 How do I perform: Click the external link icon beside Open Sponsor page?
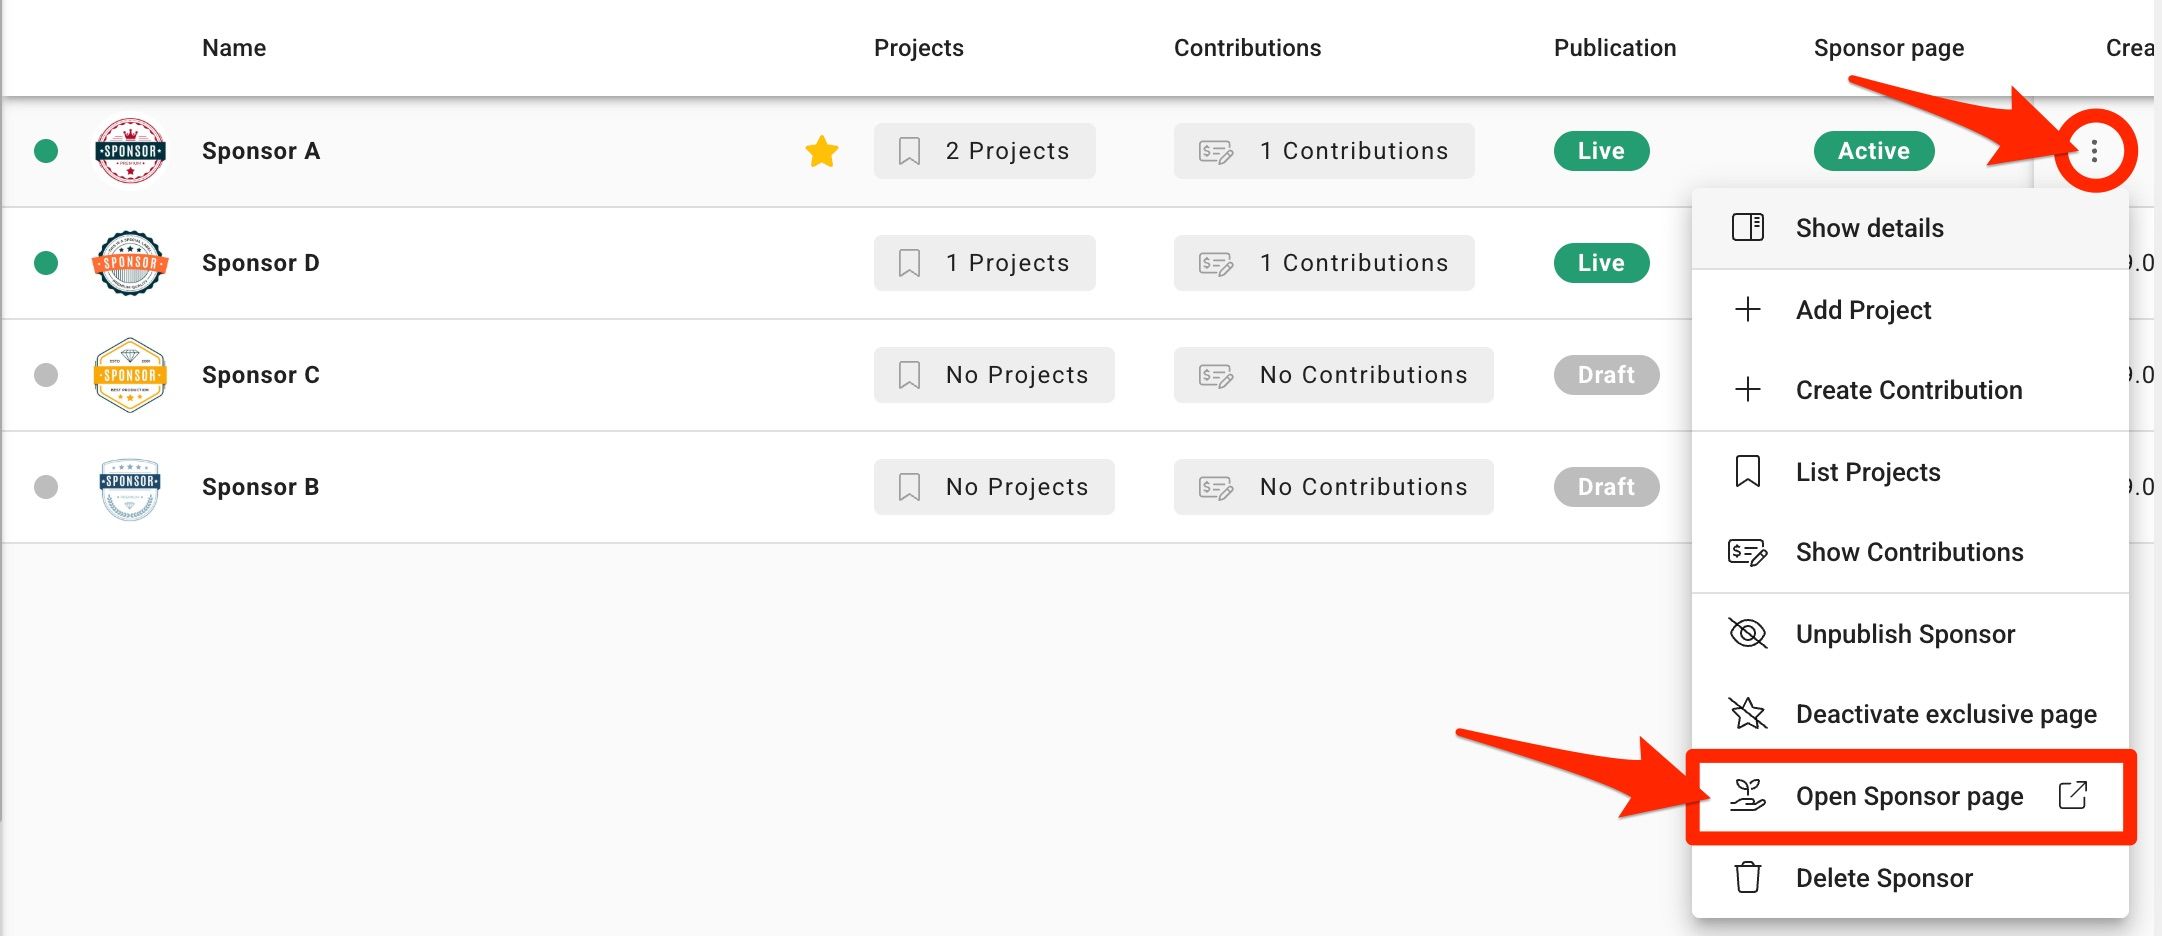coord(2073,795)
